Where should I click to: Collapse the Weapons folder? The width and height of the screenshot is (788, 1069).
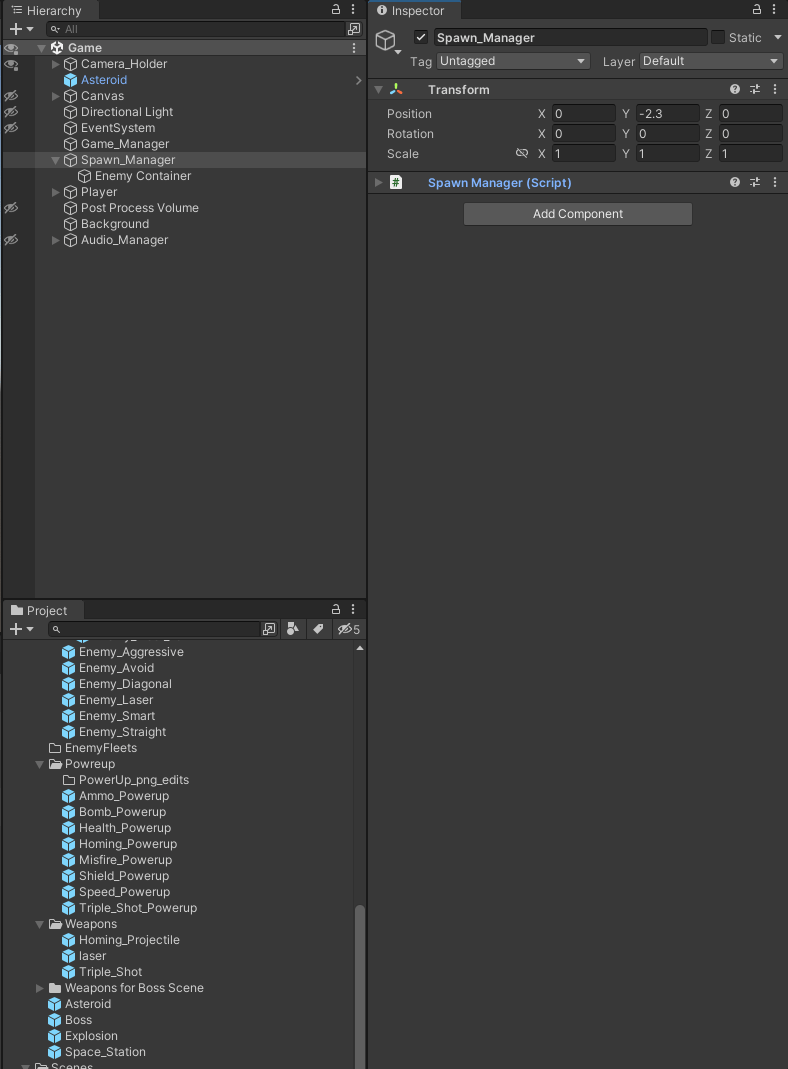pos(40,924)
